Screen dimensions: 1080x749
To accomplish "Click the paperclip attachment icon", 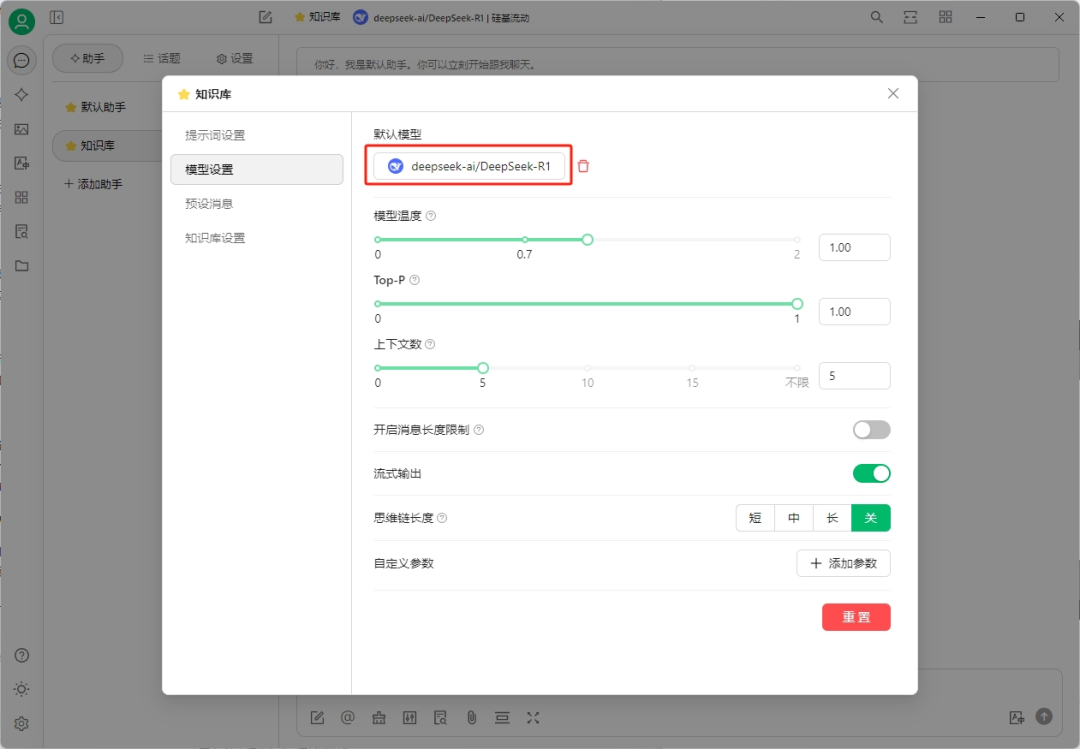I will point(472,718).
